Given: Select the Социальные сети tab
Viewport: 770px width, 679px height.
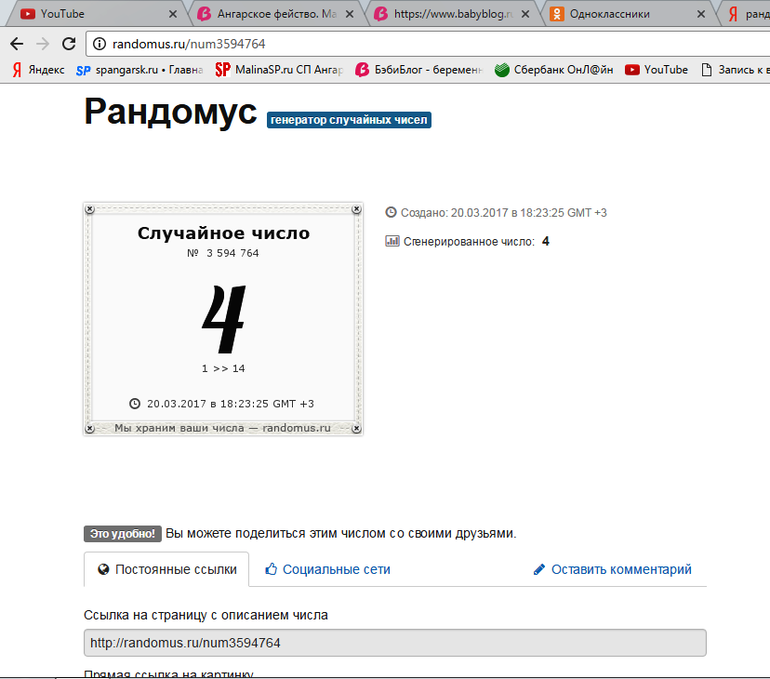Looking at the screenshot, I should click(327, 569).
